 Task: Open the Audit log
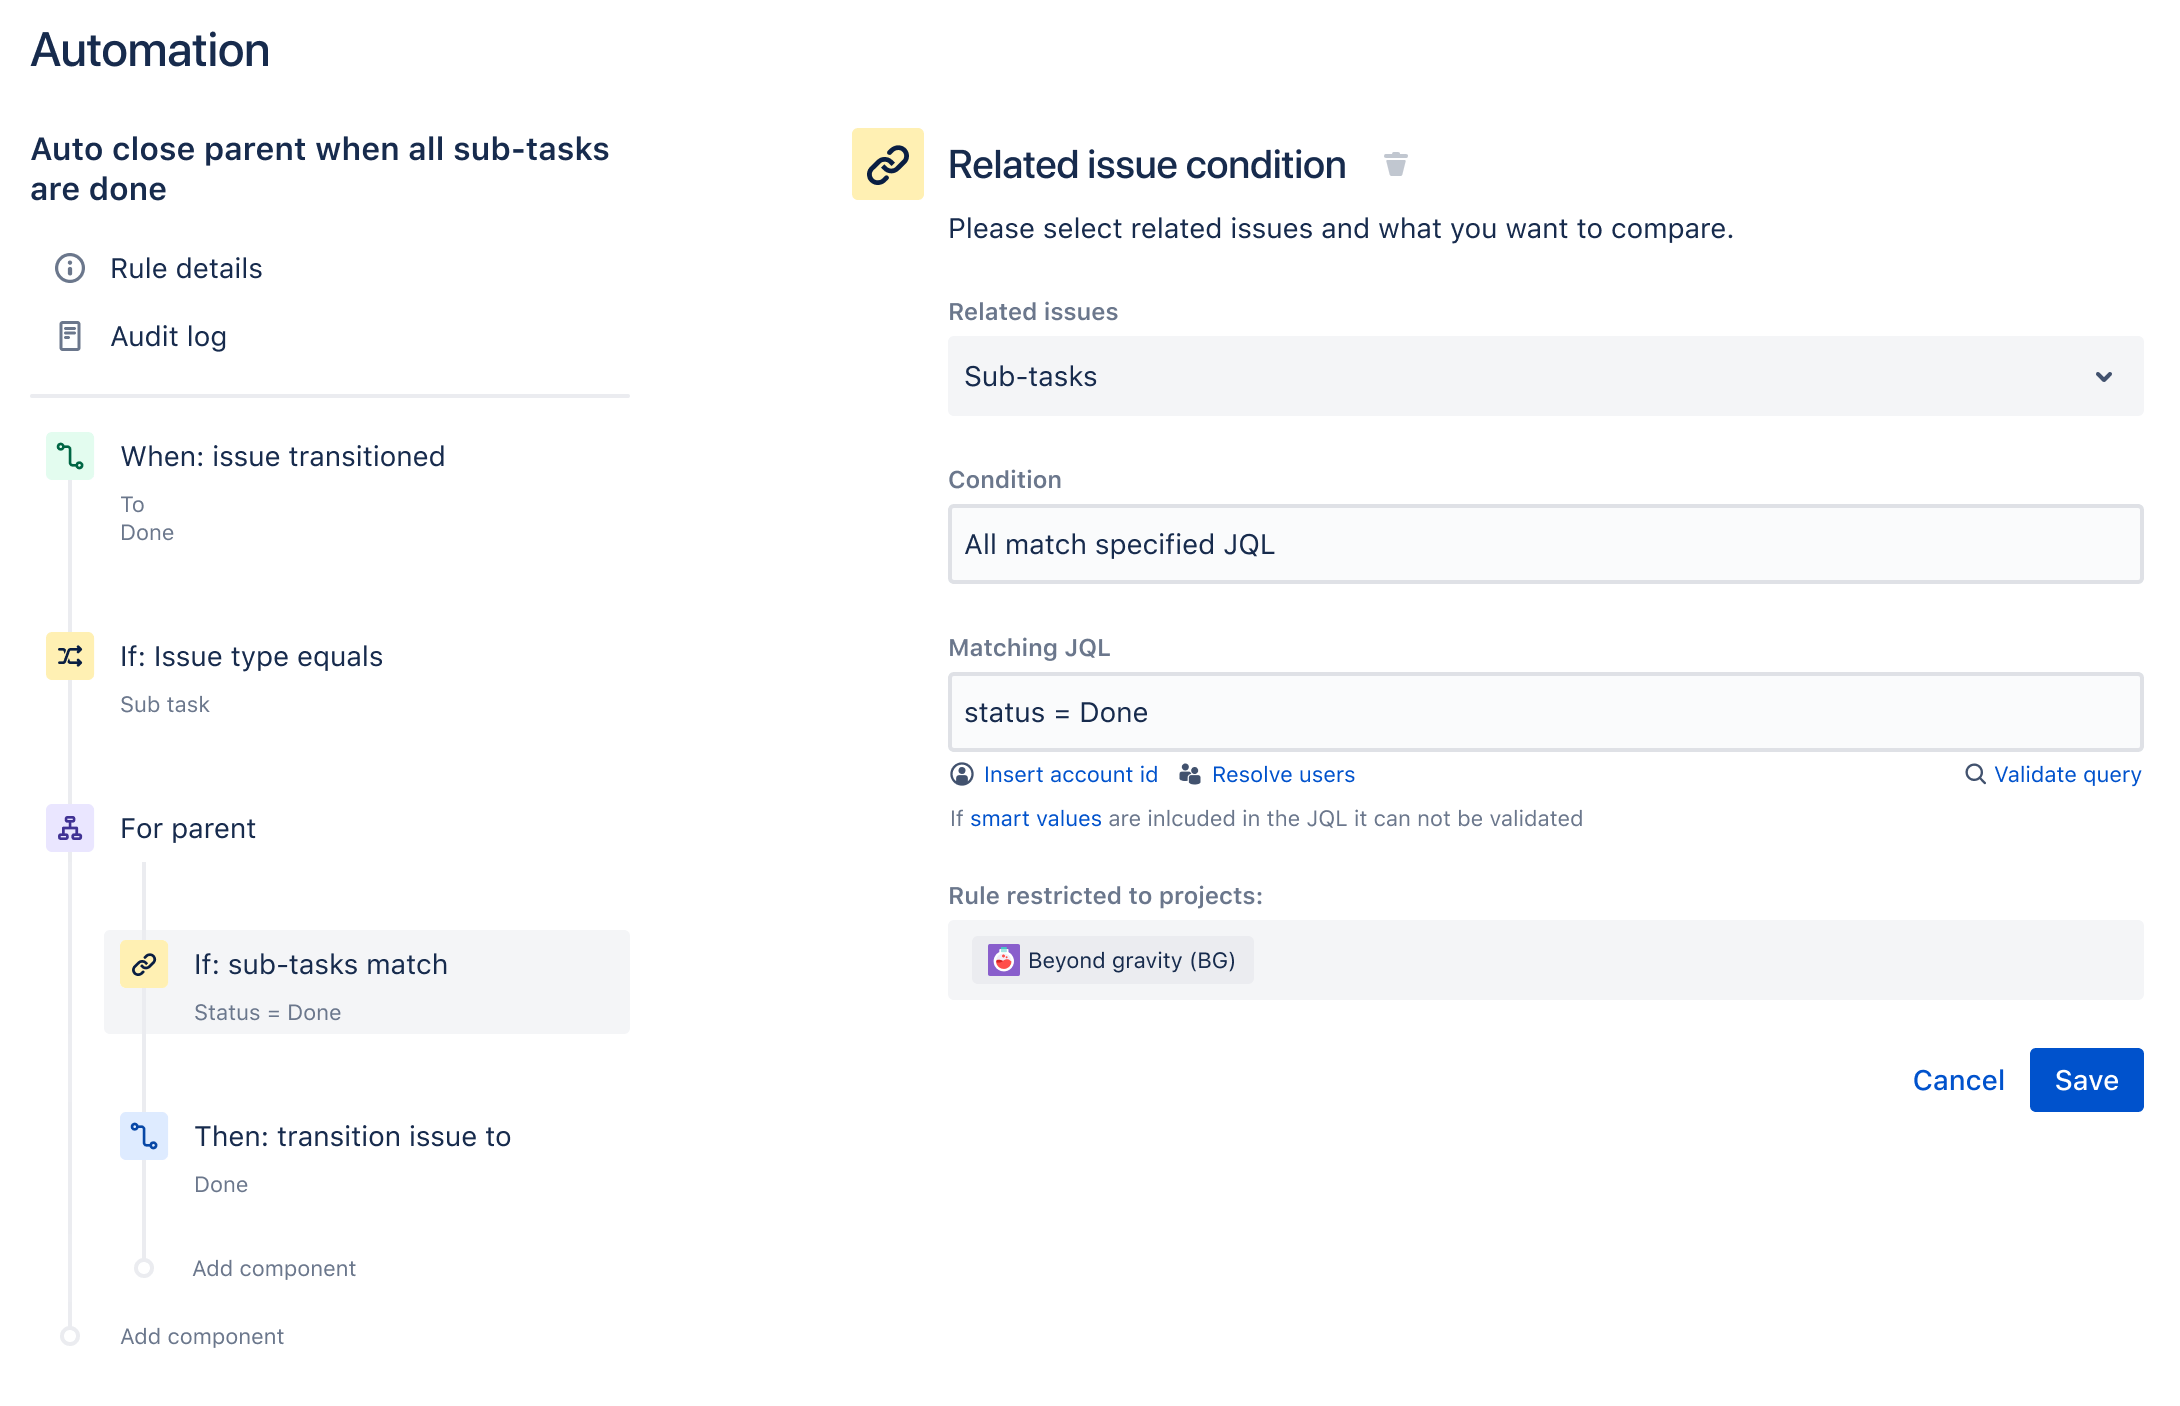click(168, 336)
